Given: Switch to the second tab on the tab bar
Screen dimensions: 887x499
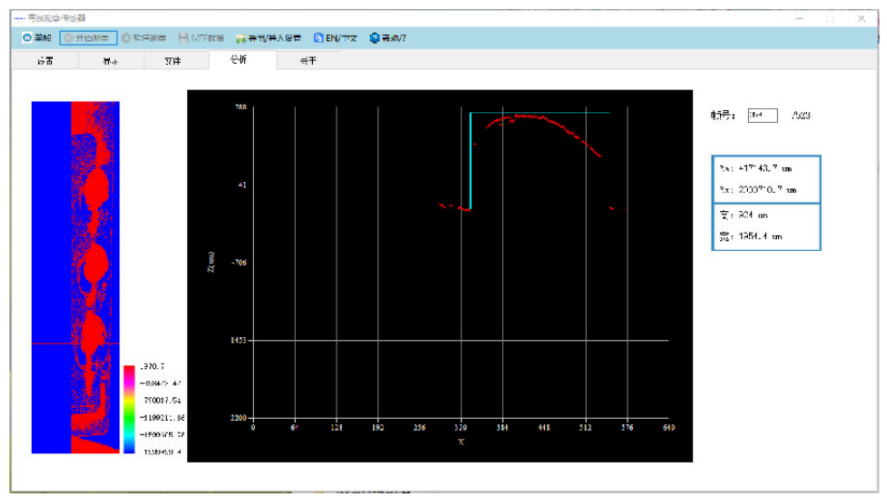Looking at the screenshot, I should point(111,61).
